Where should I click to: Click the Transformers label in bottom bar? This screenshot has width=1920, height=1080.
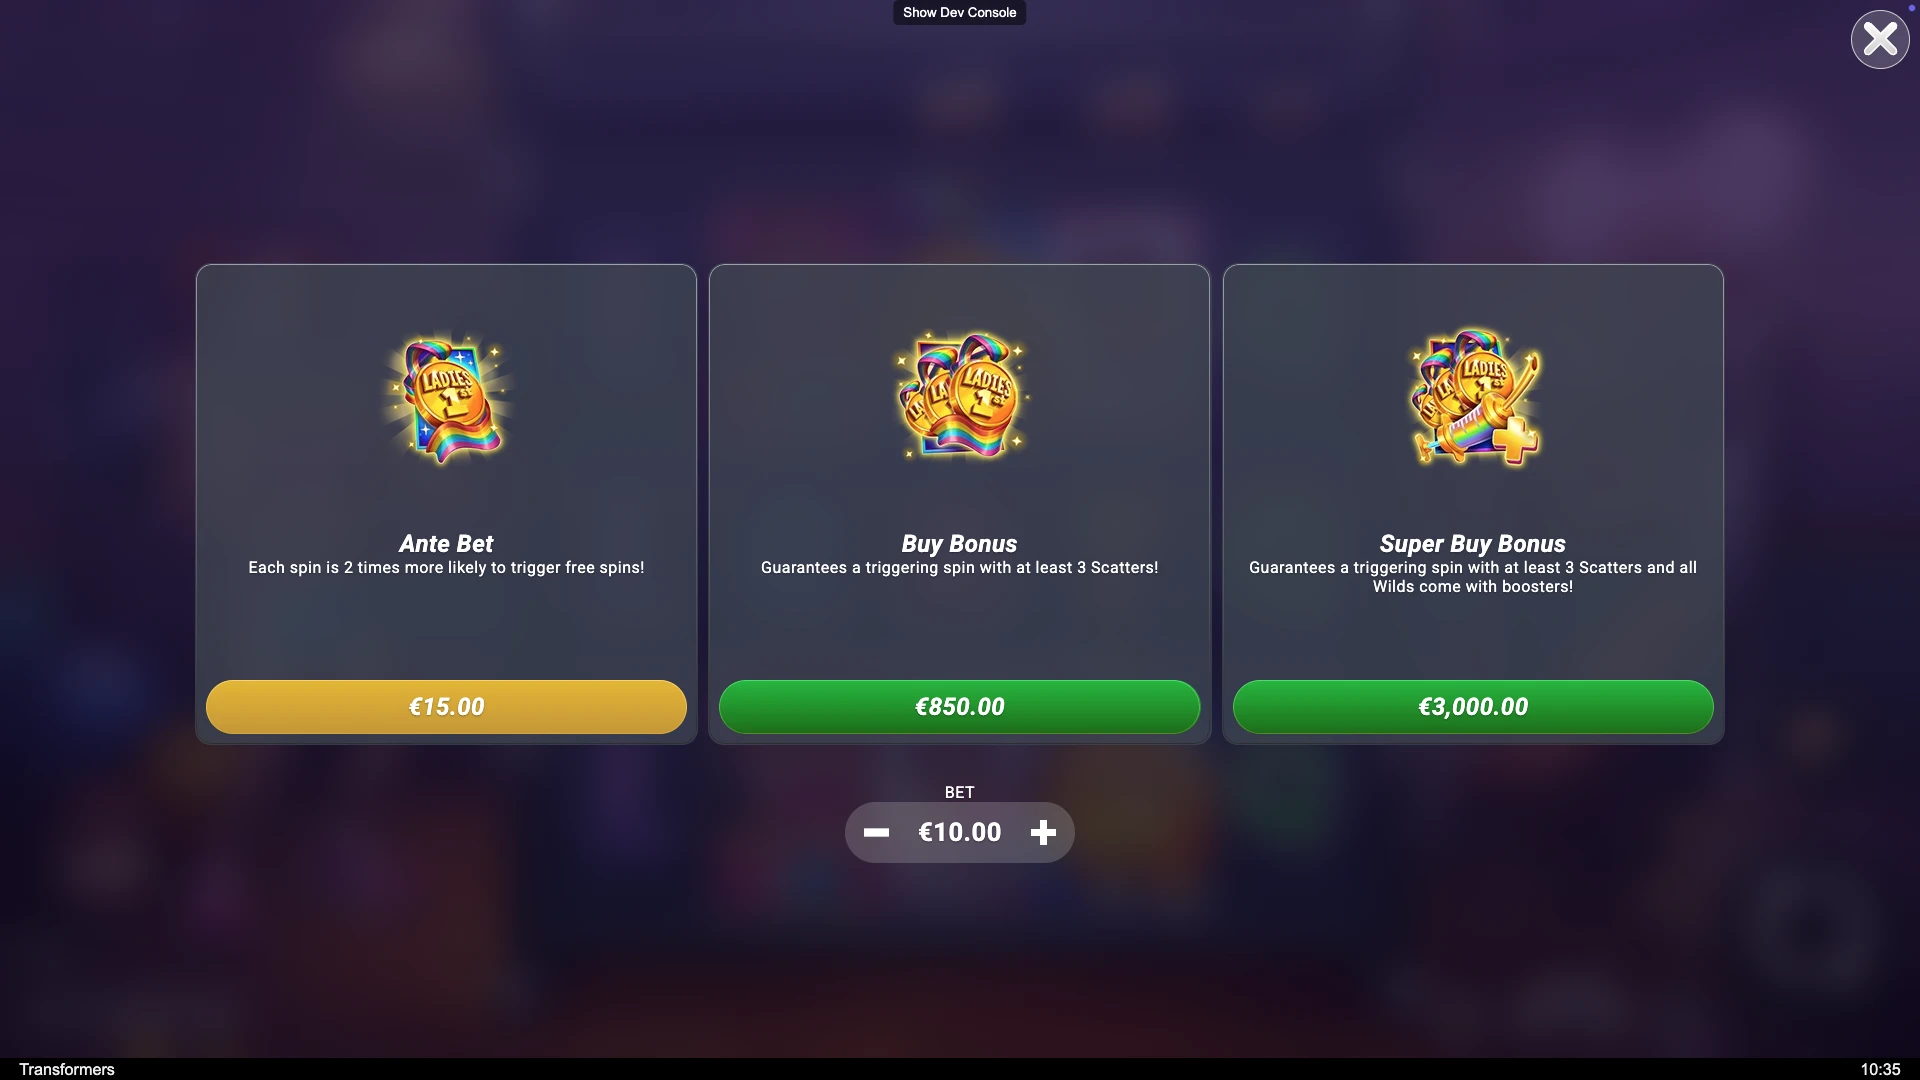(67, 1069)
